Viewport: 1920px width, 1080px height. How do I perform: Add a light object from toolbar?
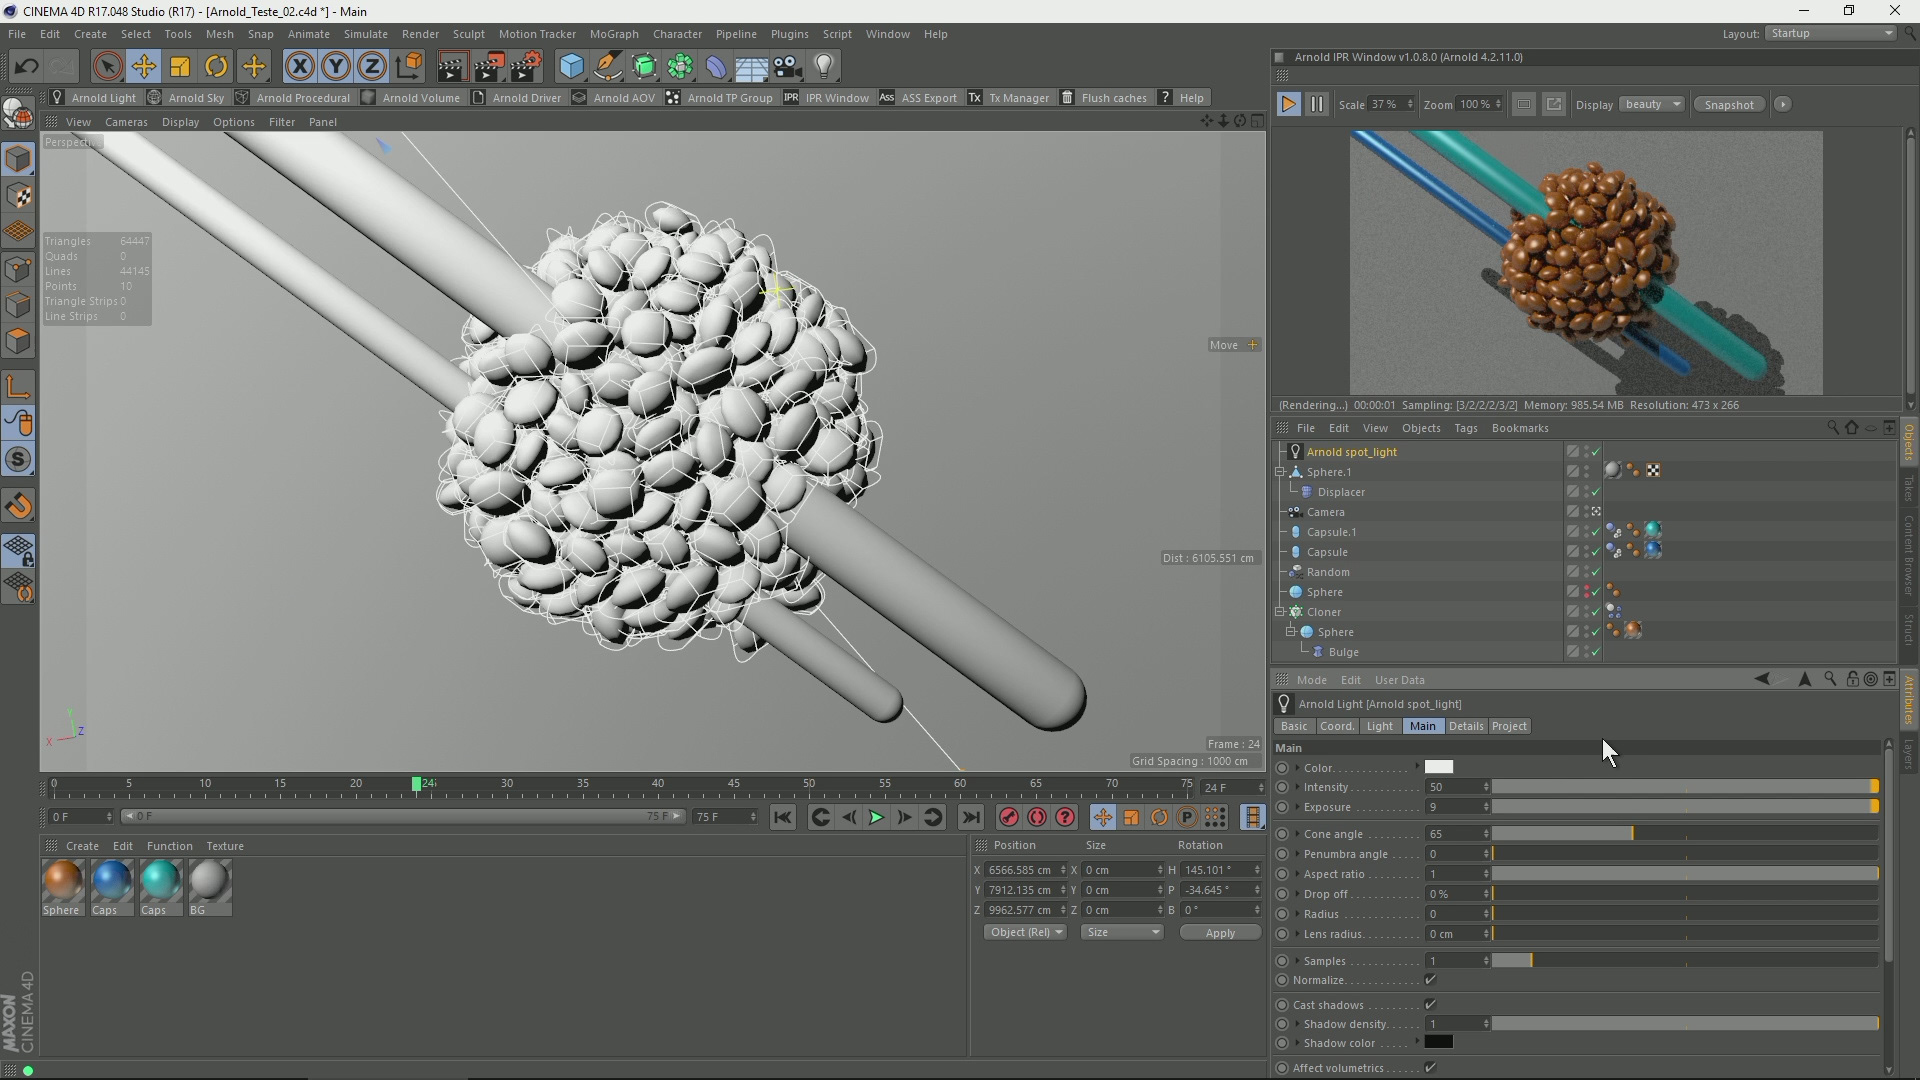[x=824, y=67]
